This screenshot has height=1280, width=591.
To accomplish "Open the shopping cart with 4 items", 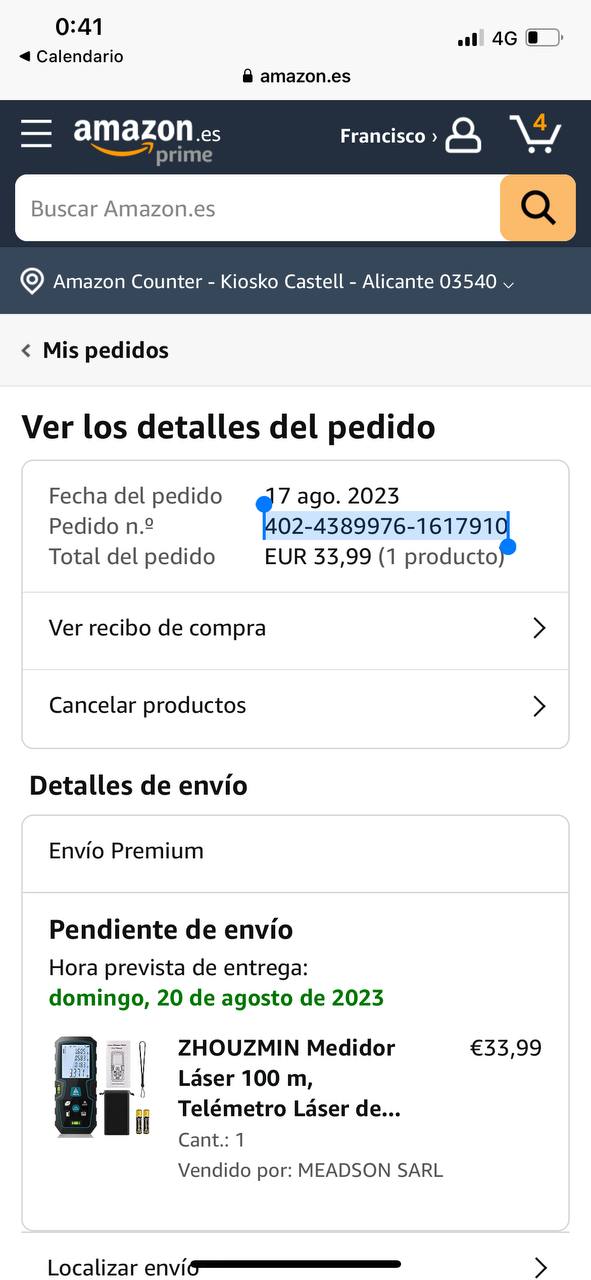I will (x=535, y=134).
